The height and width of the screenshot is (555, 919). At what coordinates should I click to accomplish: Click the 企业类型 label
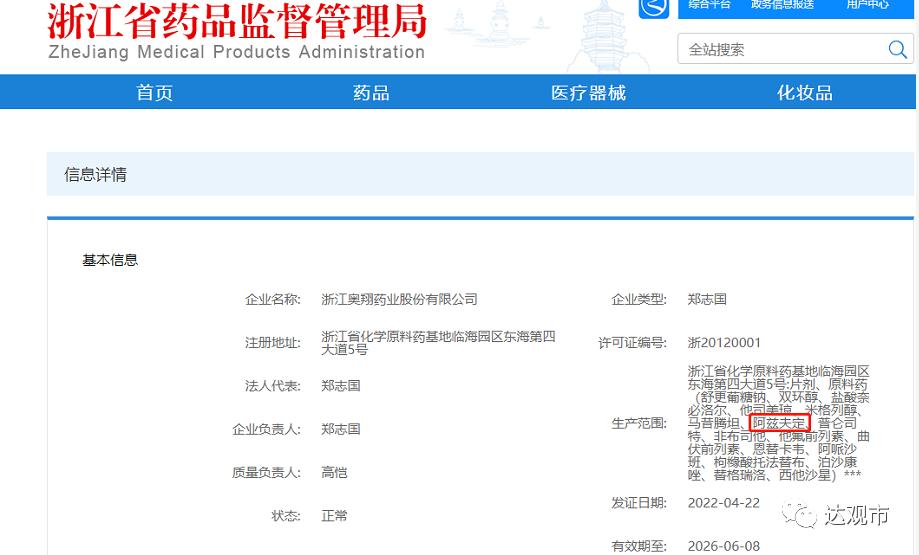639,299
